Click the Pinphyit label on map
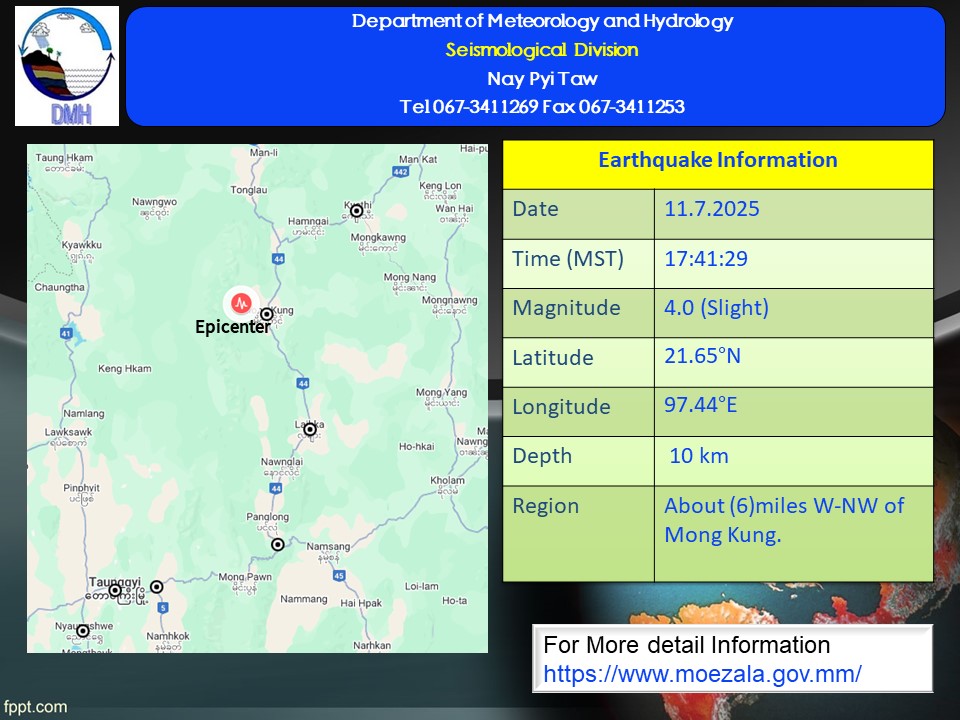 [x=81, y=488]
